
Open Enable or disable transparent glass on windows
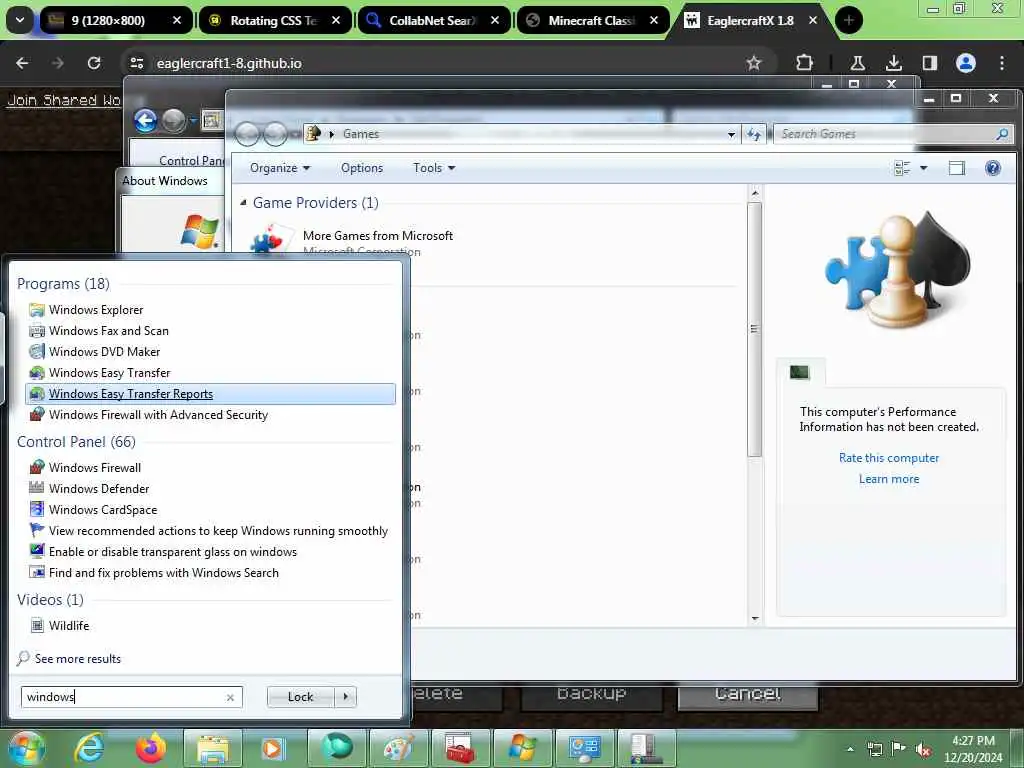tap(163, 551)
